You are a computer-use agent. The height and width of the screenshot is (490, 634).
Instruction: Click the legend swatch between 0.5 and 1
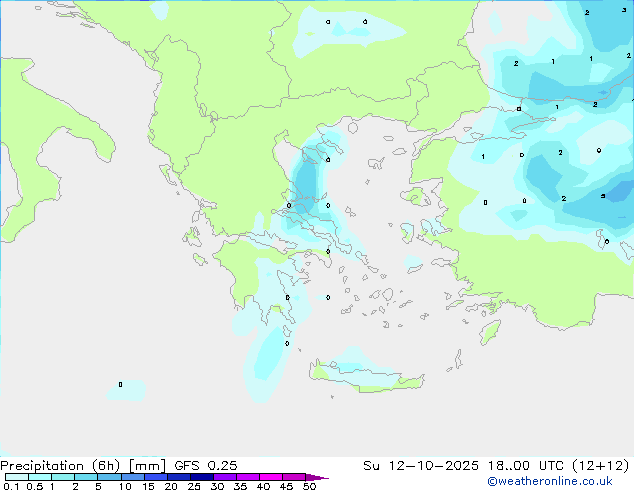40,477
